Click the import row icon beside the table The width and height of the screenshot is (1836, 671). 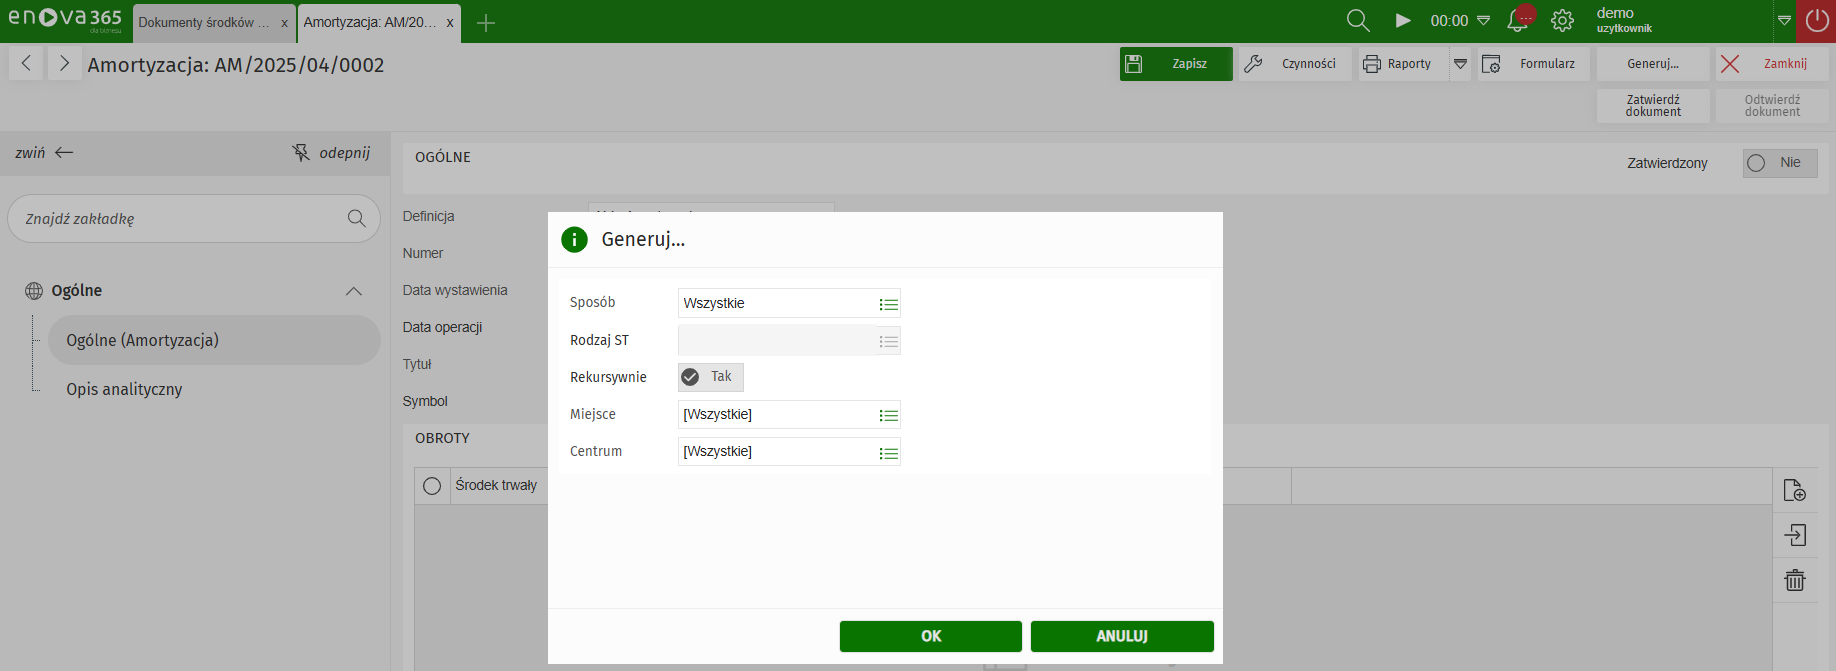click(x=1794, y=535)
